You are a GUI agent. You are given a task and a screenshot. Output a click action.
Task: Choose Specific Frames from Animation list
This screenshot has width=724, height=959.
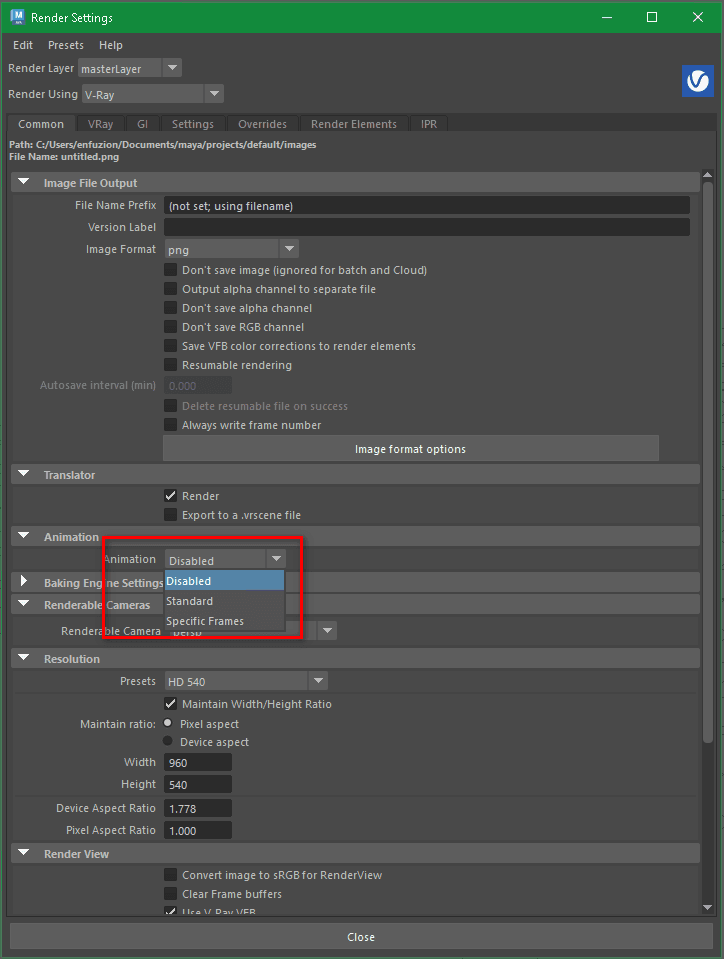[x=205, y=621]
